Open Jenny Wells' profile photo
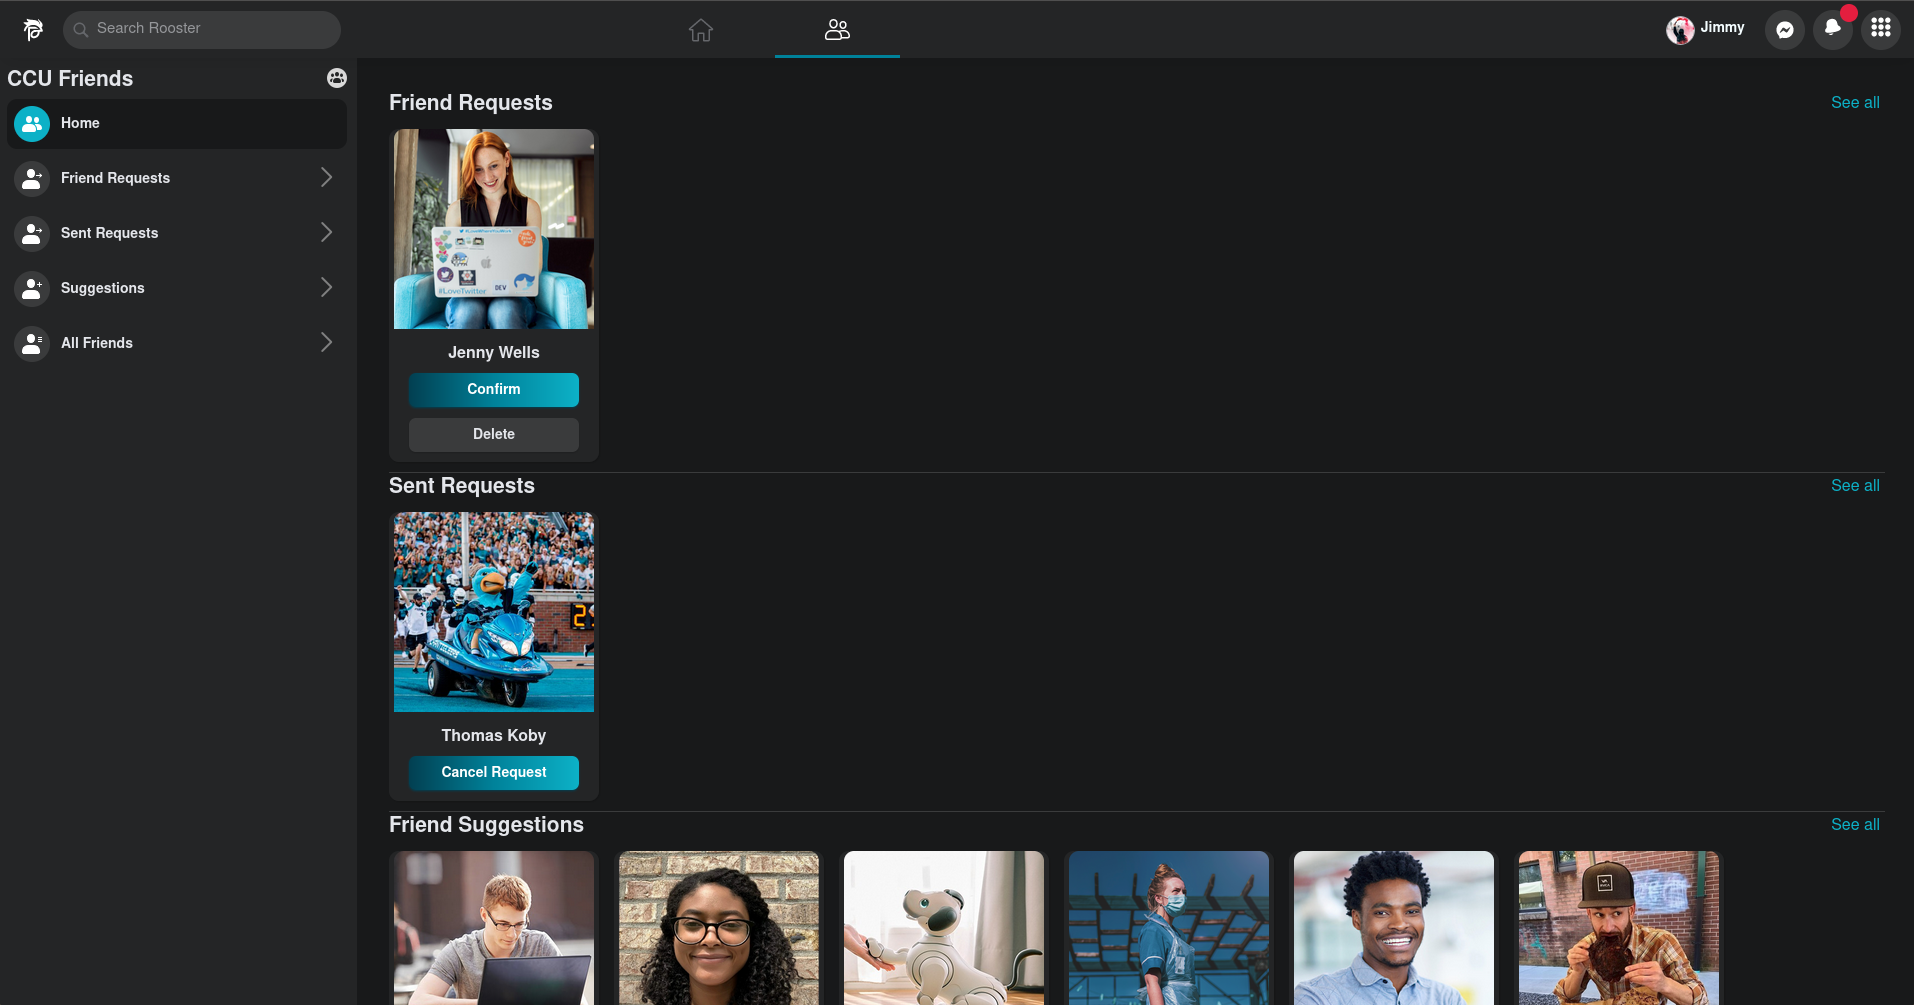Screen dimensions: 1914x1005 tap(494, 229)
